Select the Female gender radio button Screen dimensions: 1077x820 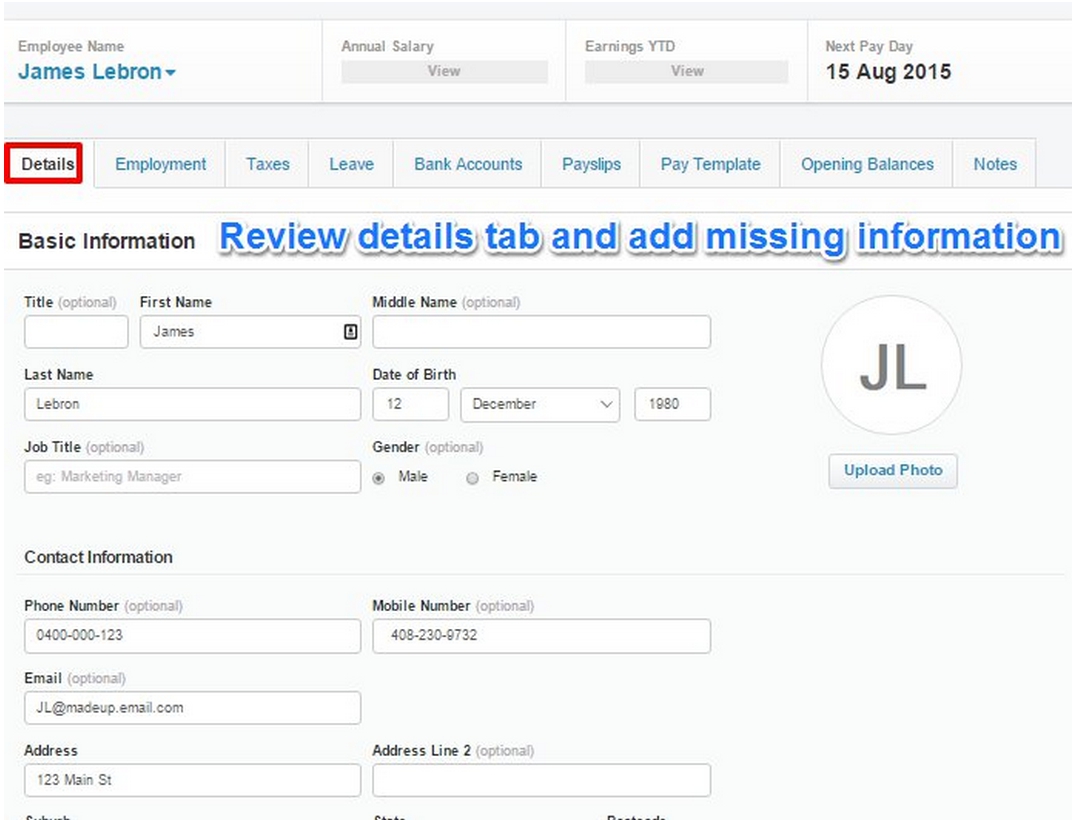(x=473, y=478)
